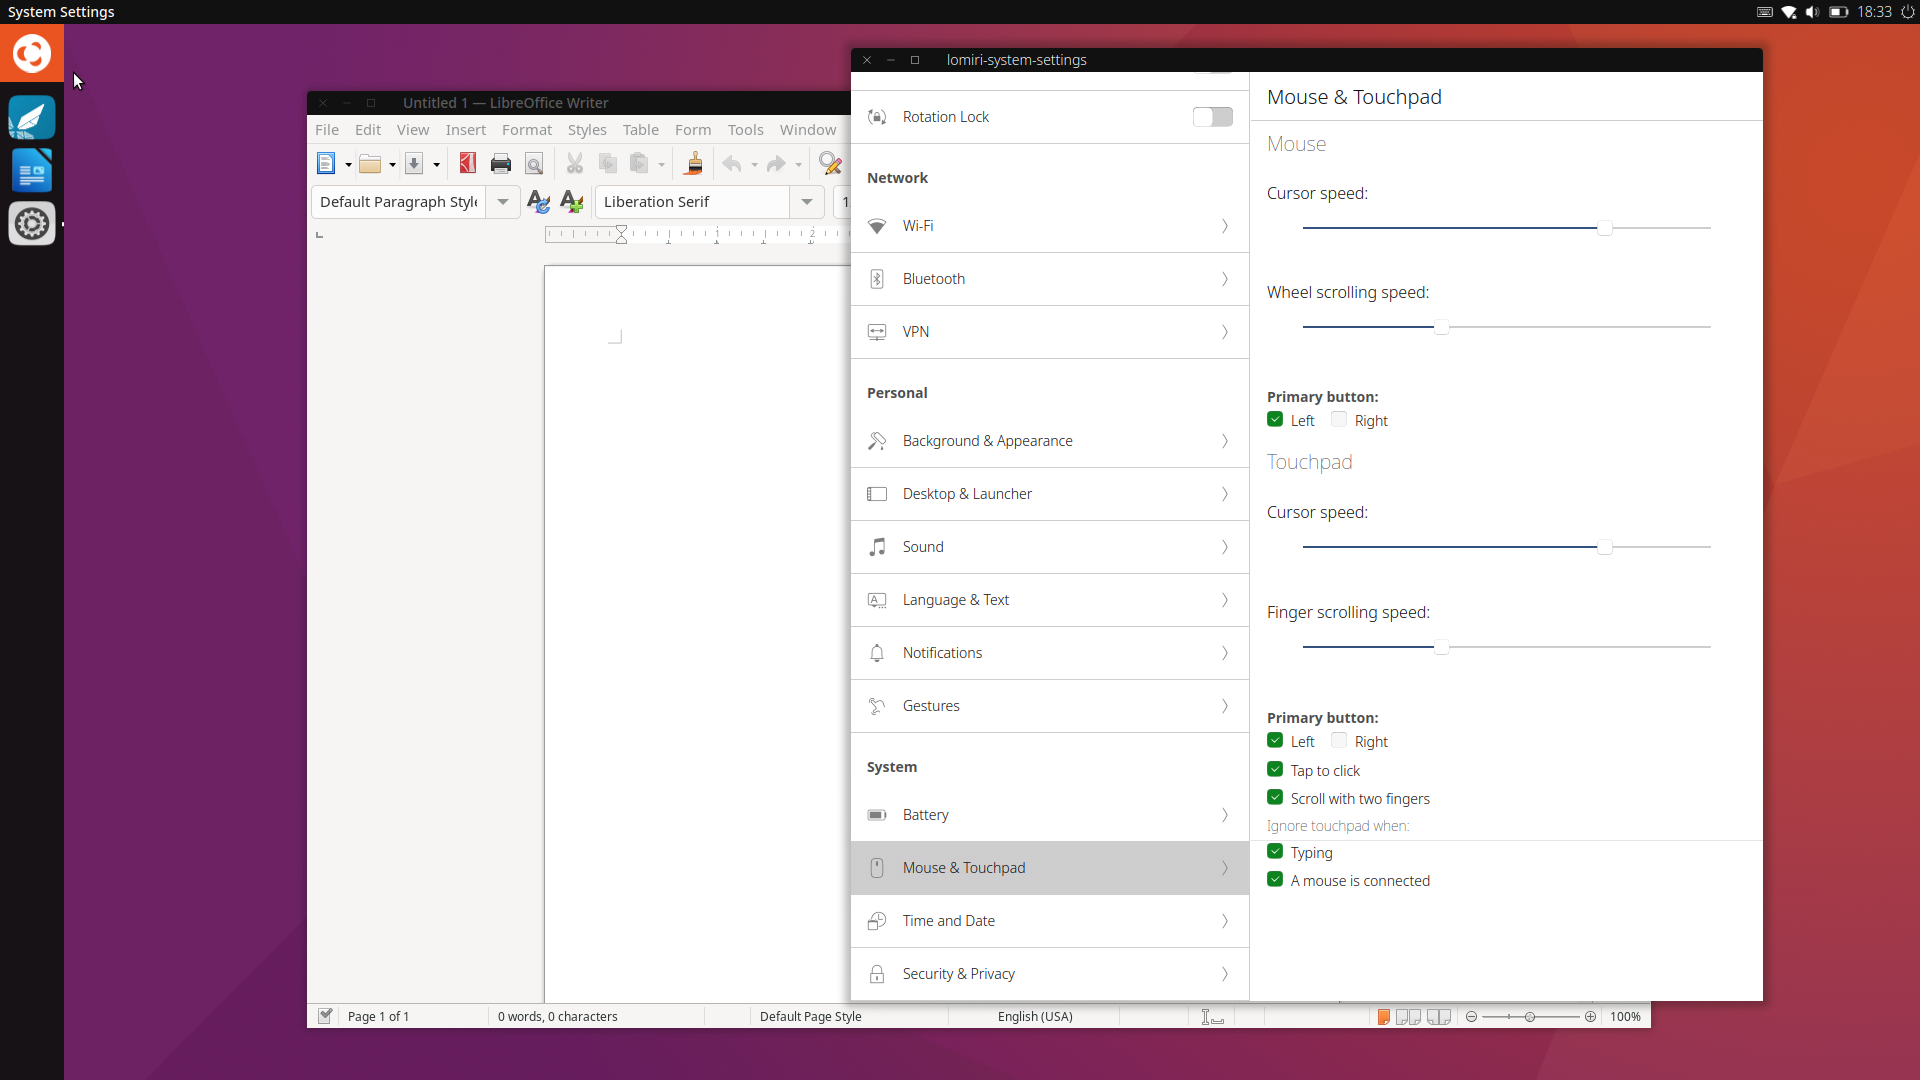Screen dimensions: 1920x1080
Task: Expand the Paste options dropdown arrow
Action: (661, 165)
